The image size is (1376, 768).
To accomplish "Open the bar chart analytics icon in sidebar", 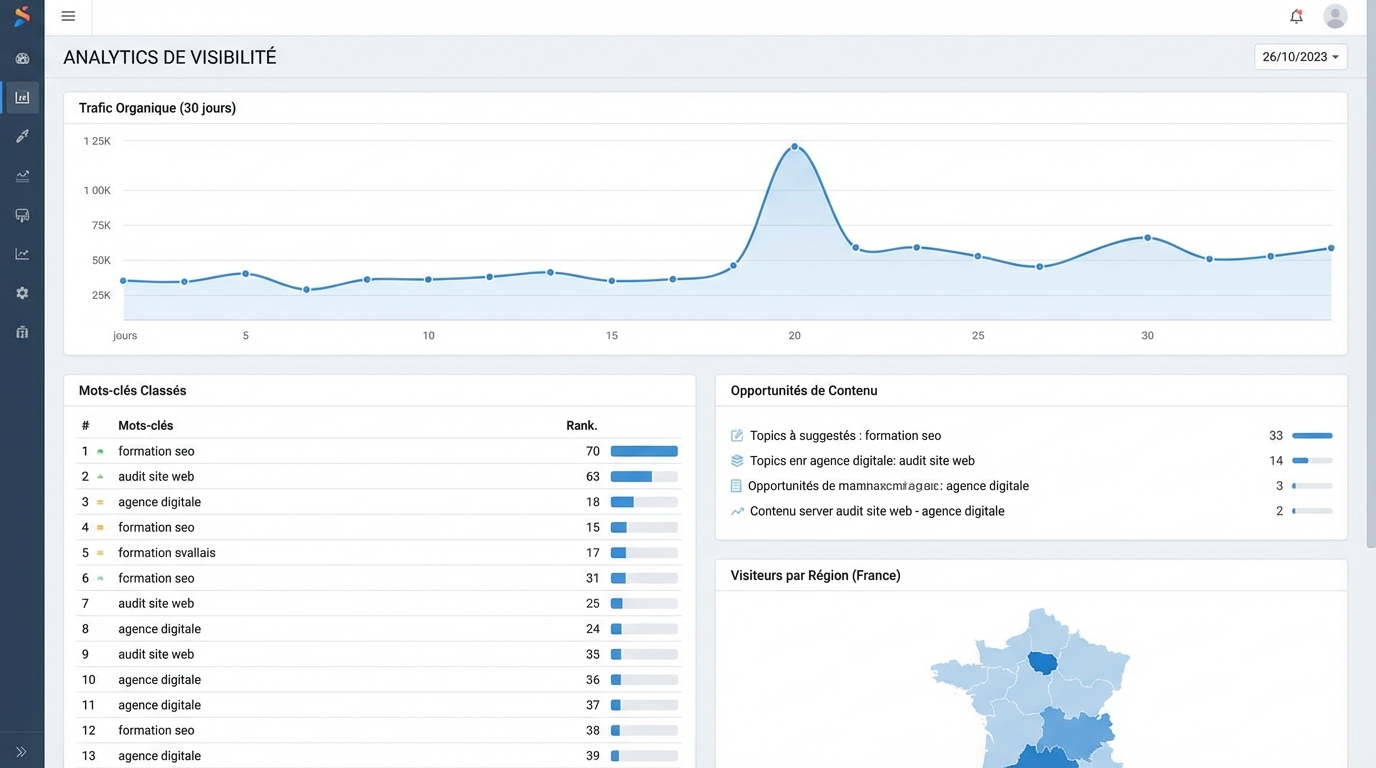I will (22, 97).
